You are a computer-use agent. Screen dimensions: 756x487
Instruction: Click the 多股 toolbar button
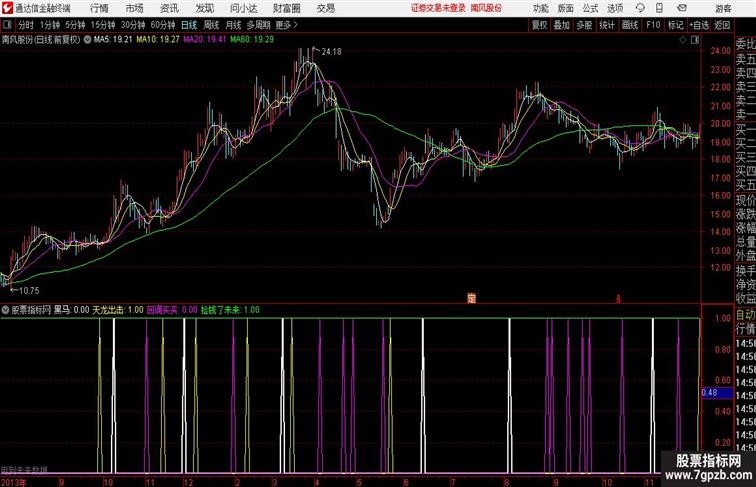[x=584, y=25]
